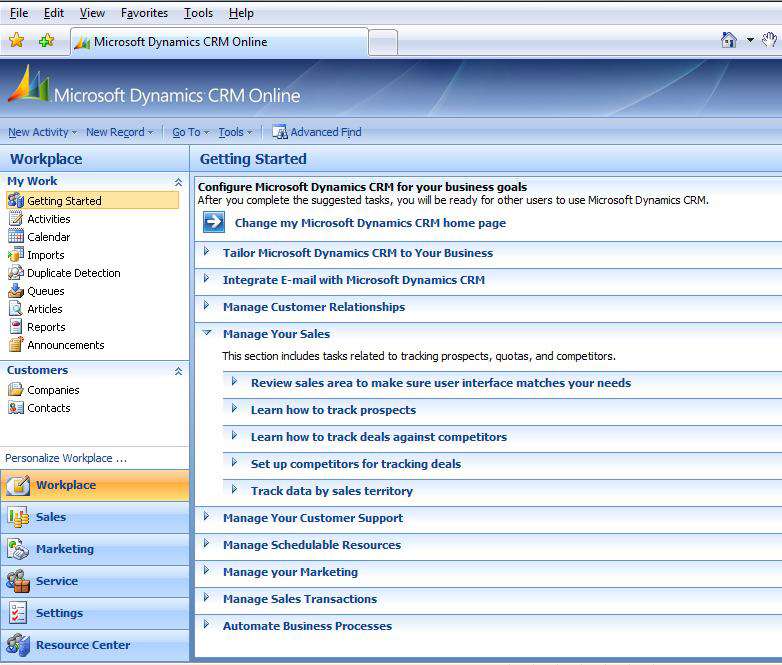This screenshot has width=782, height=665.
Task: Click the Workplace navigation icon
Action: 18,485
